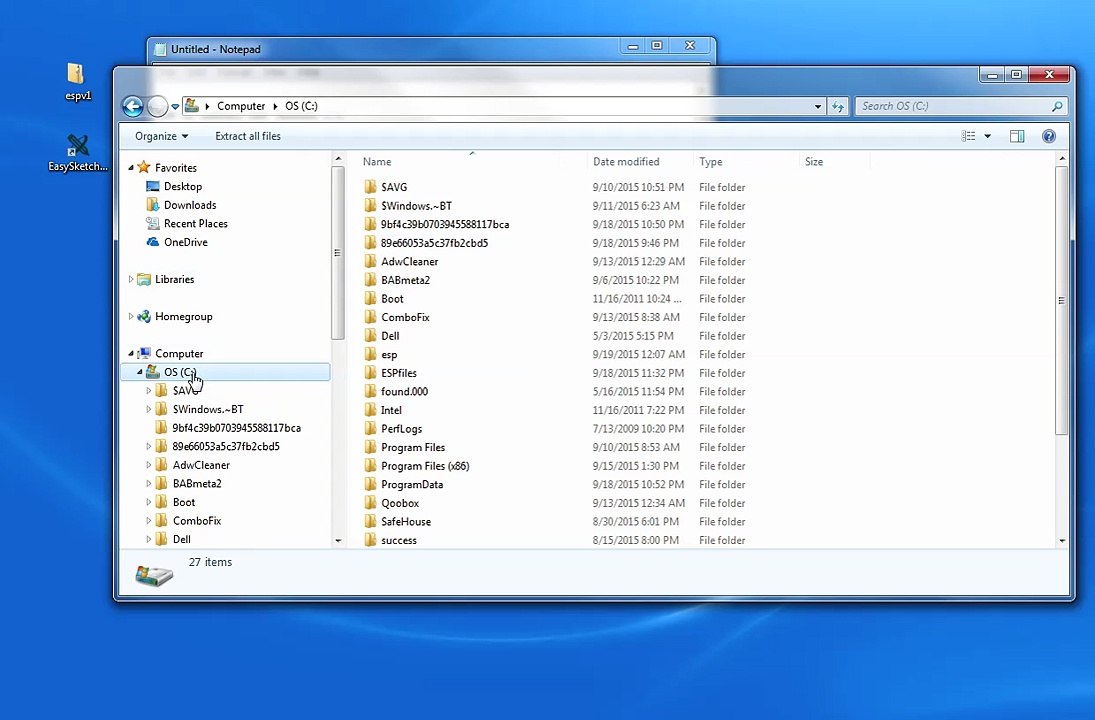Open address bar previous locations dropdown
Screen dimensions: 1095x720
coord(818,107)
